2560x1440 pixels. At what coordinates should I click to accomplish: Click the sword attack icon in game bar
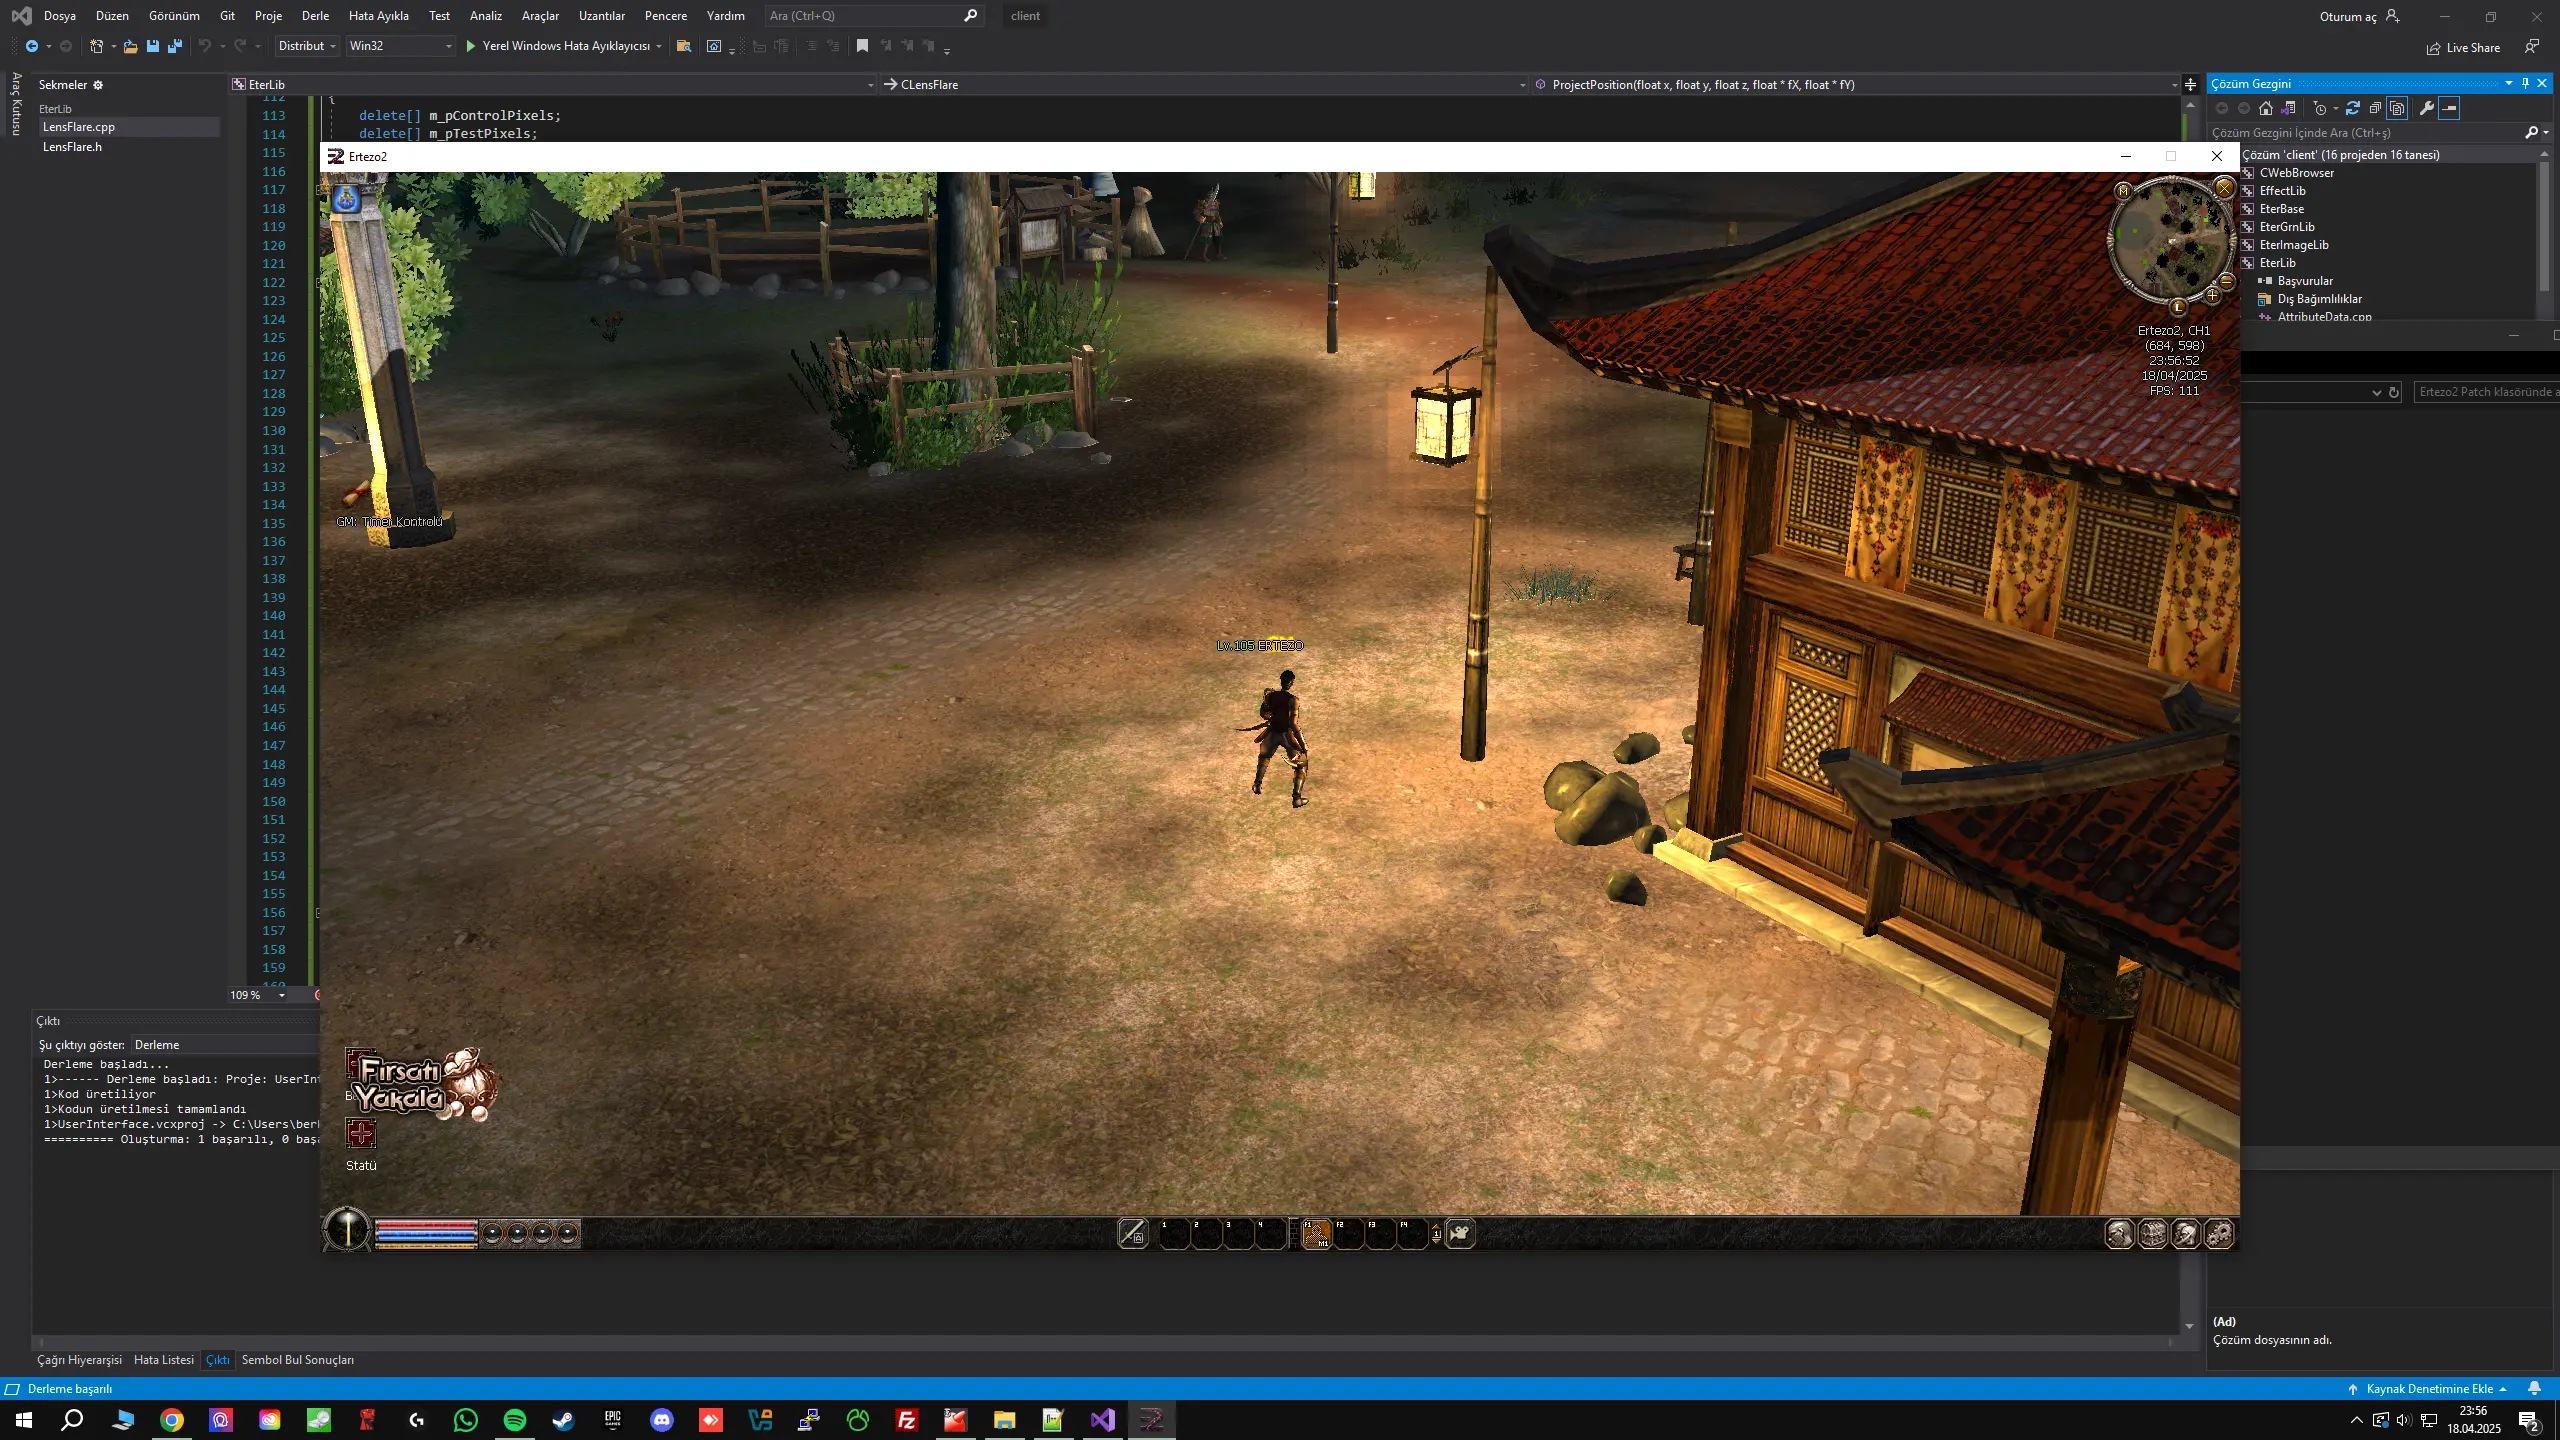1133,1234
